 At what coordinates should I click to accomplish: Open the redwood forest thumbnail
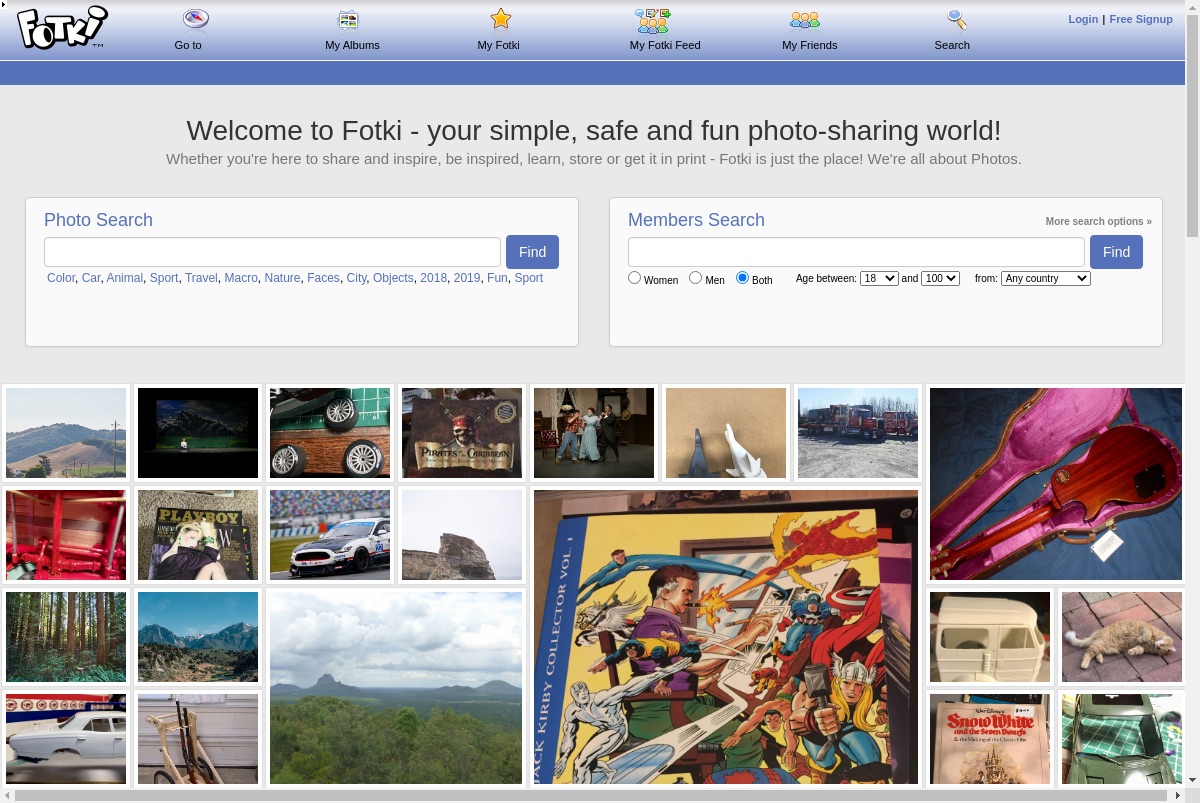click(x=66, y=637)
